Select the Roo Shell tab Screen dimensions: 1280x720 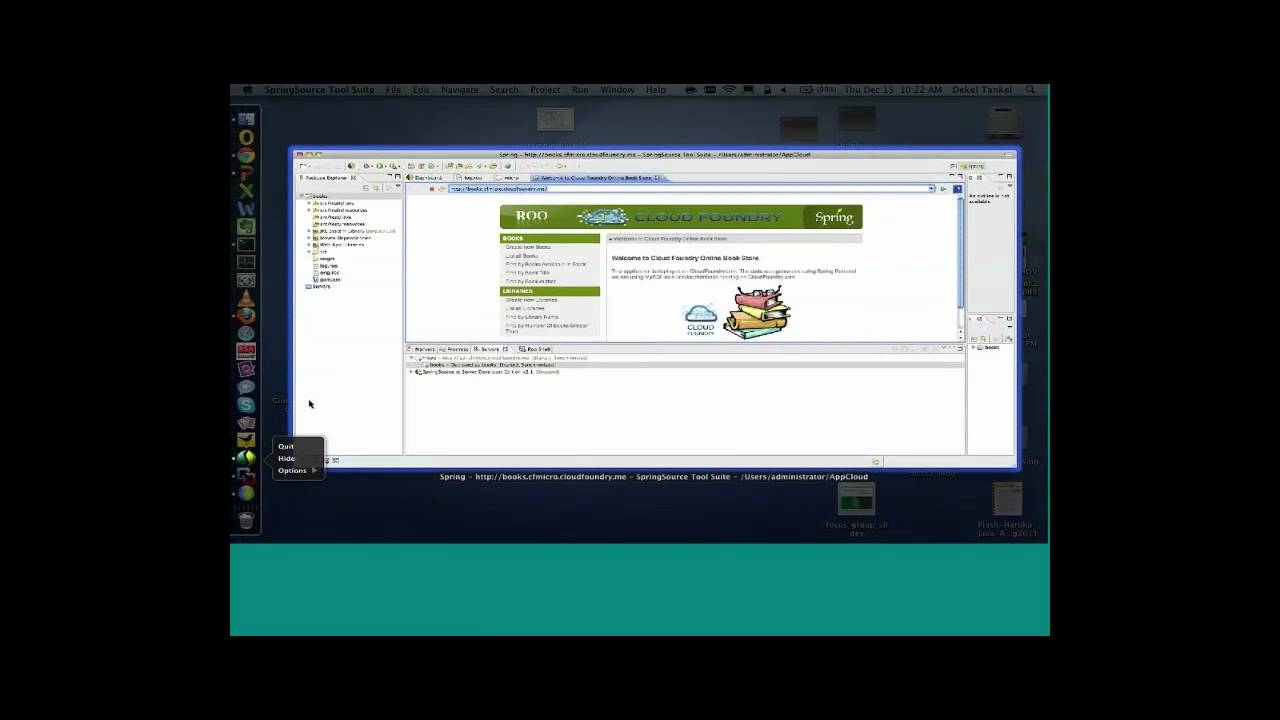click(x=536, y=349)
